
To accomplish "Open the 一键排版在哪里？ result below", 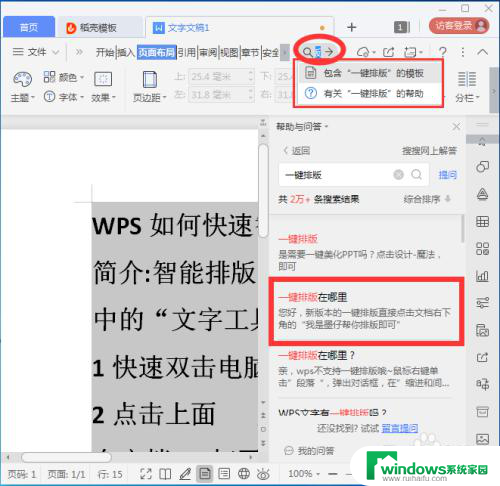I will 365,369.
